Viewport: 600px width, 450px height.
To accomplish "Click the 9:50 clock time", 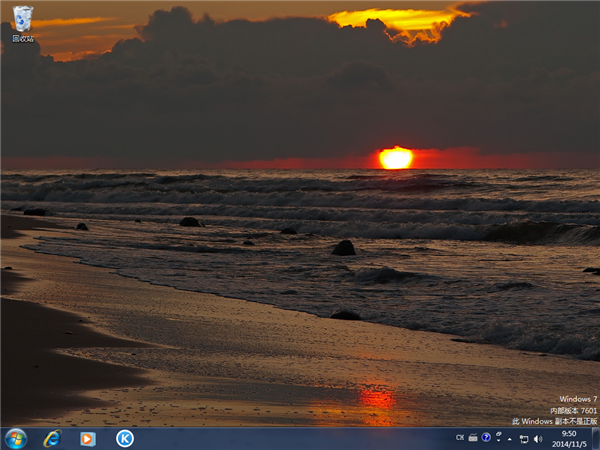I will pos(568,433).
